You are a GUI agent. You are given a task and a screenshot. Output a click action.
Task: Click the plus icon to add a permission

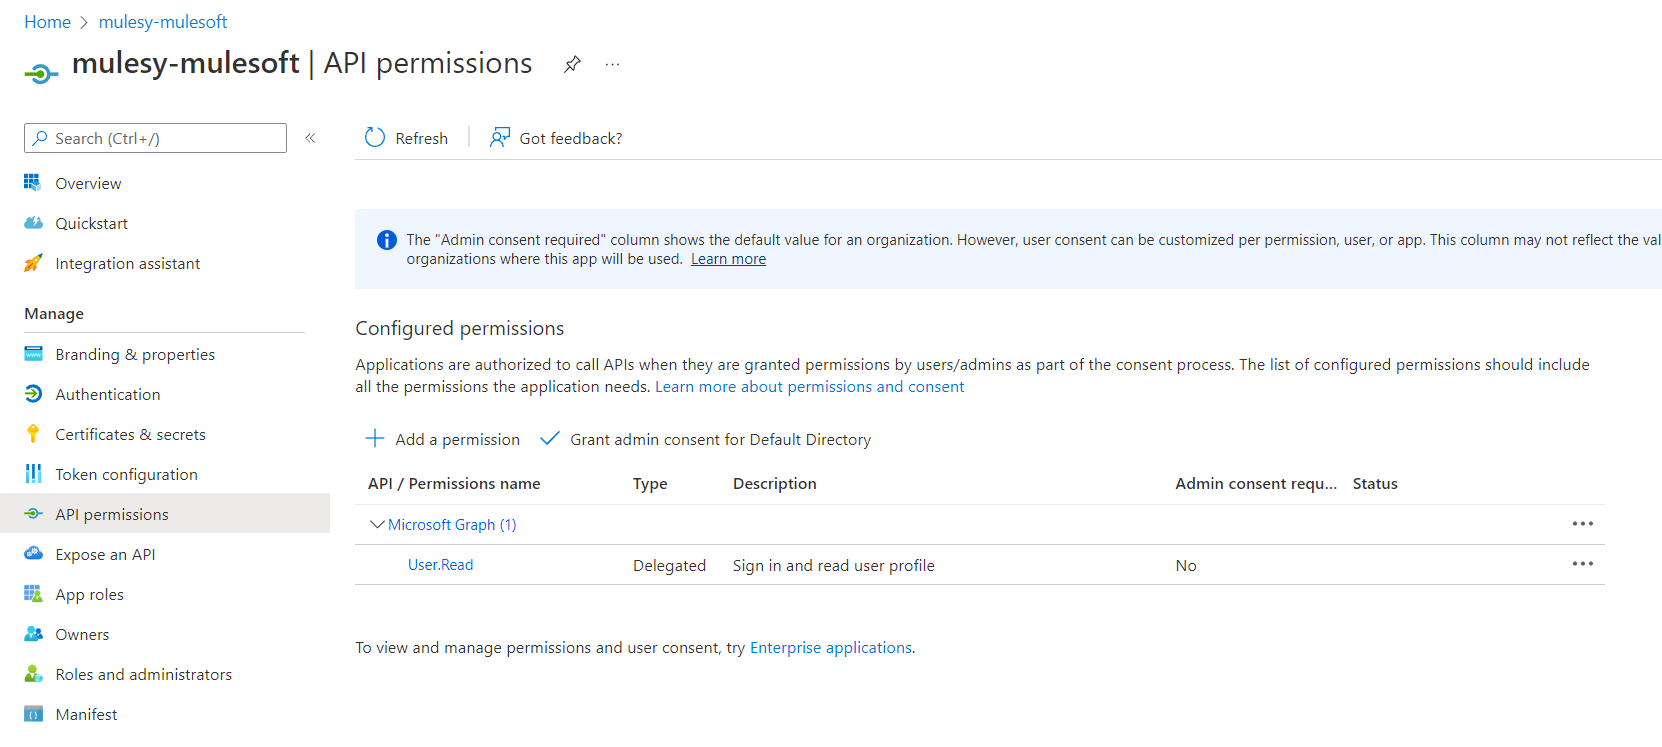click(375, 439)
